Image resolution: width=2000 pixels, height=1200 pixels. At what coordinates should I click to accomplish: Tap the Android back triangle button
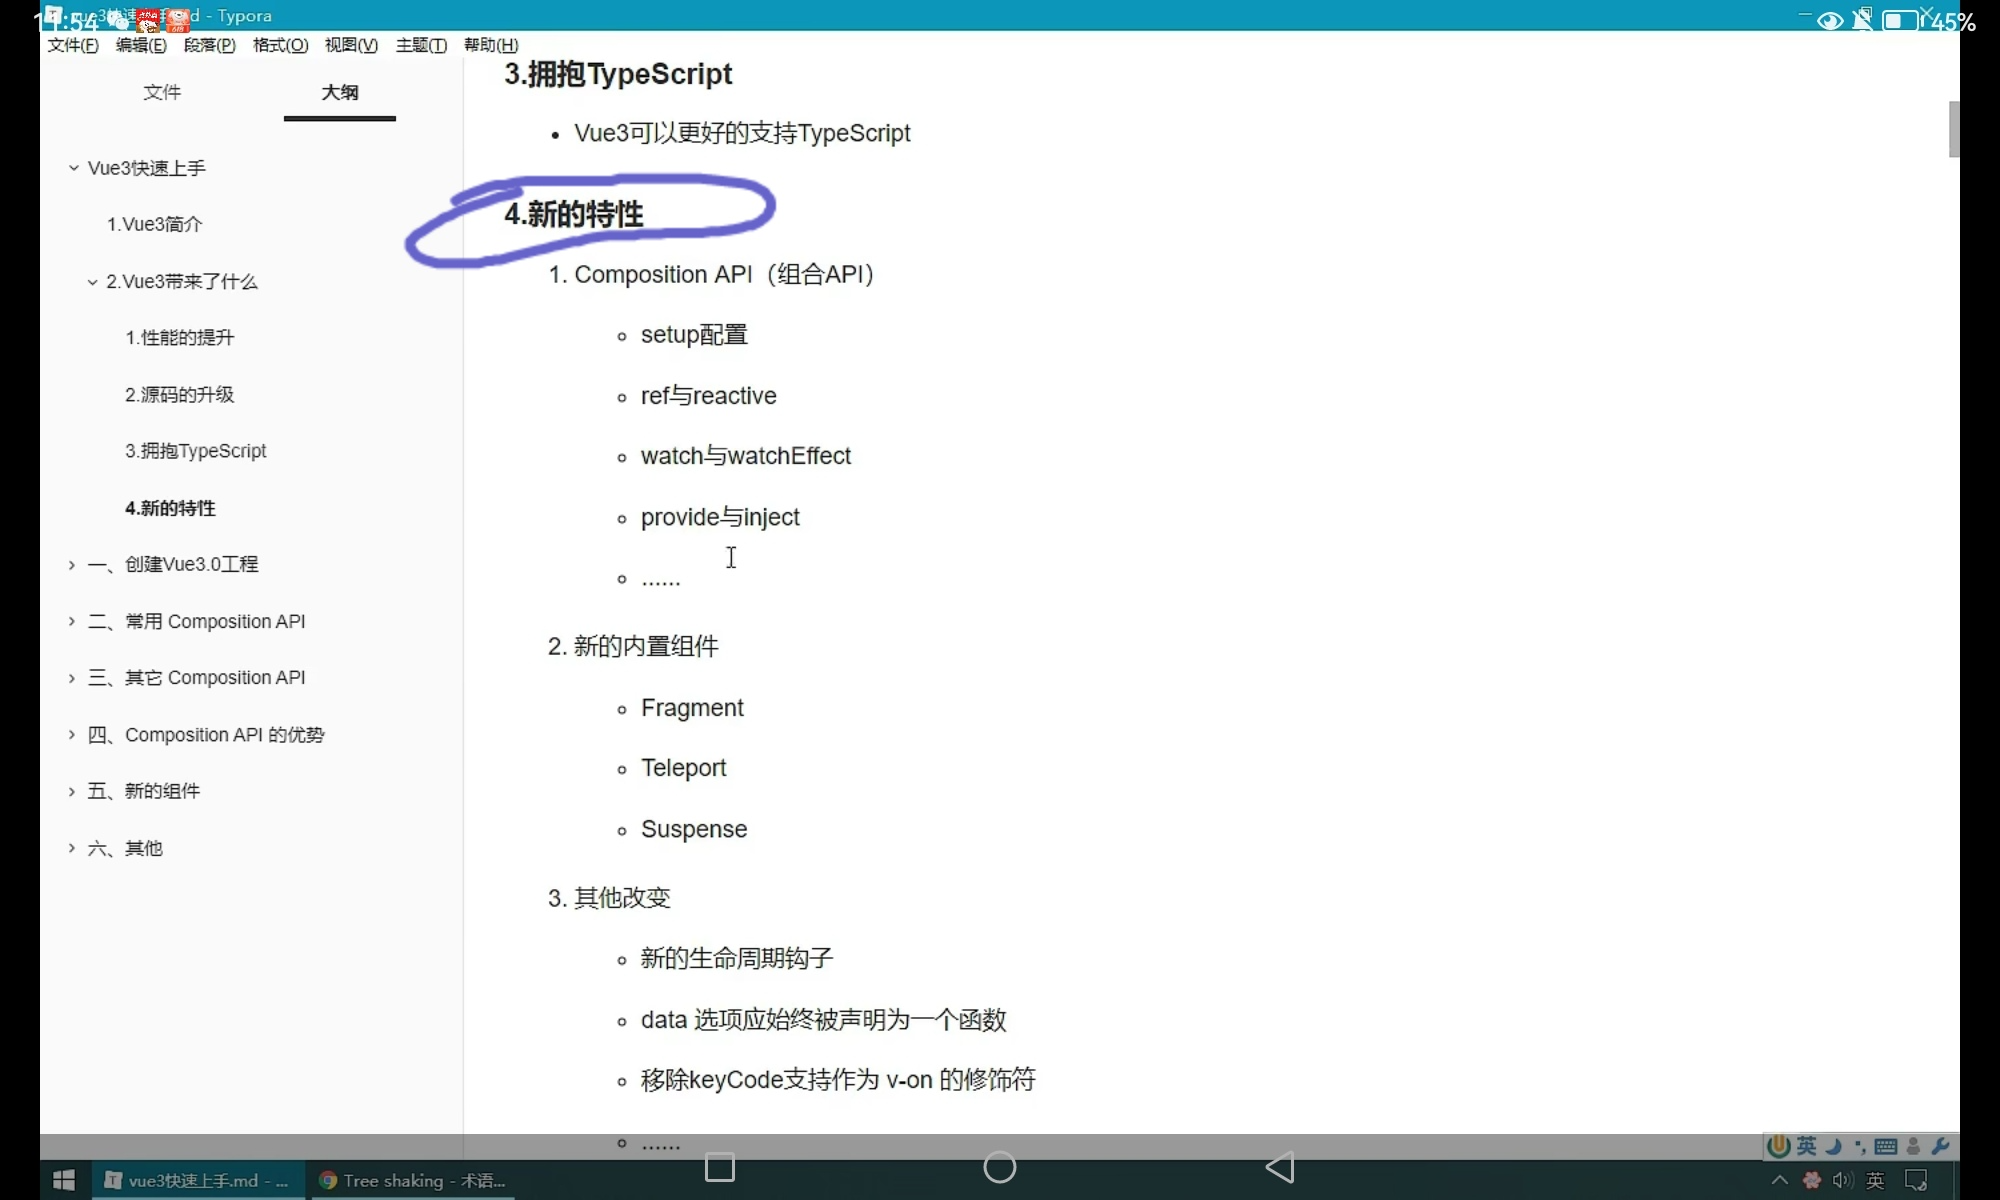(1280, 1167)
